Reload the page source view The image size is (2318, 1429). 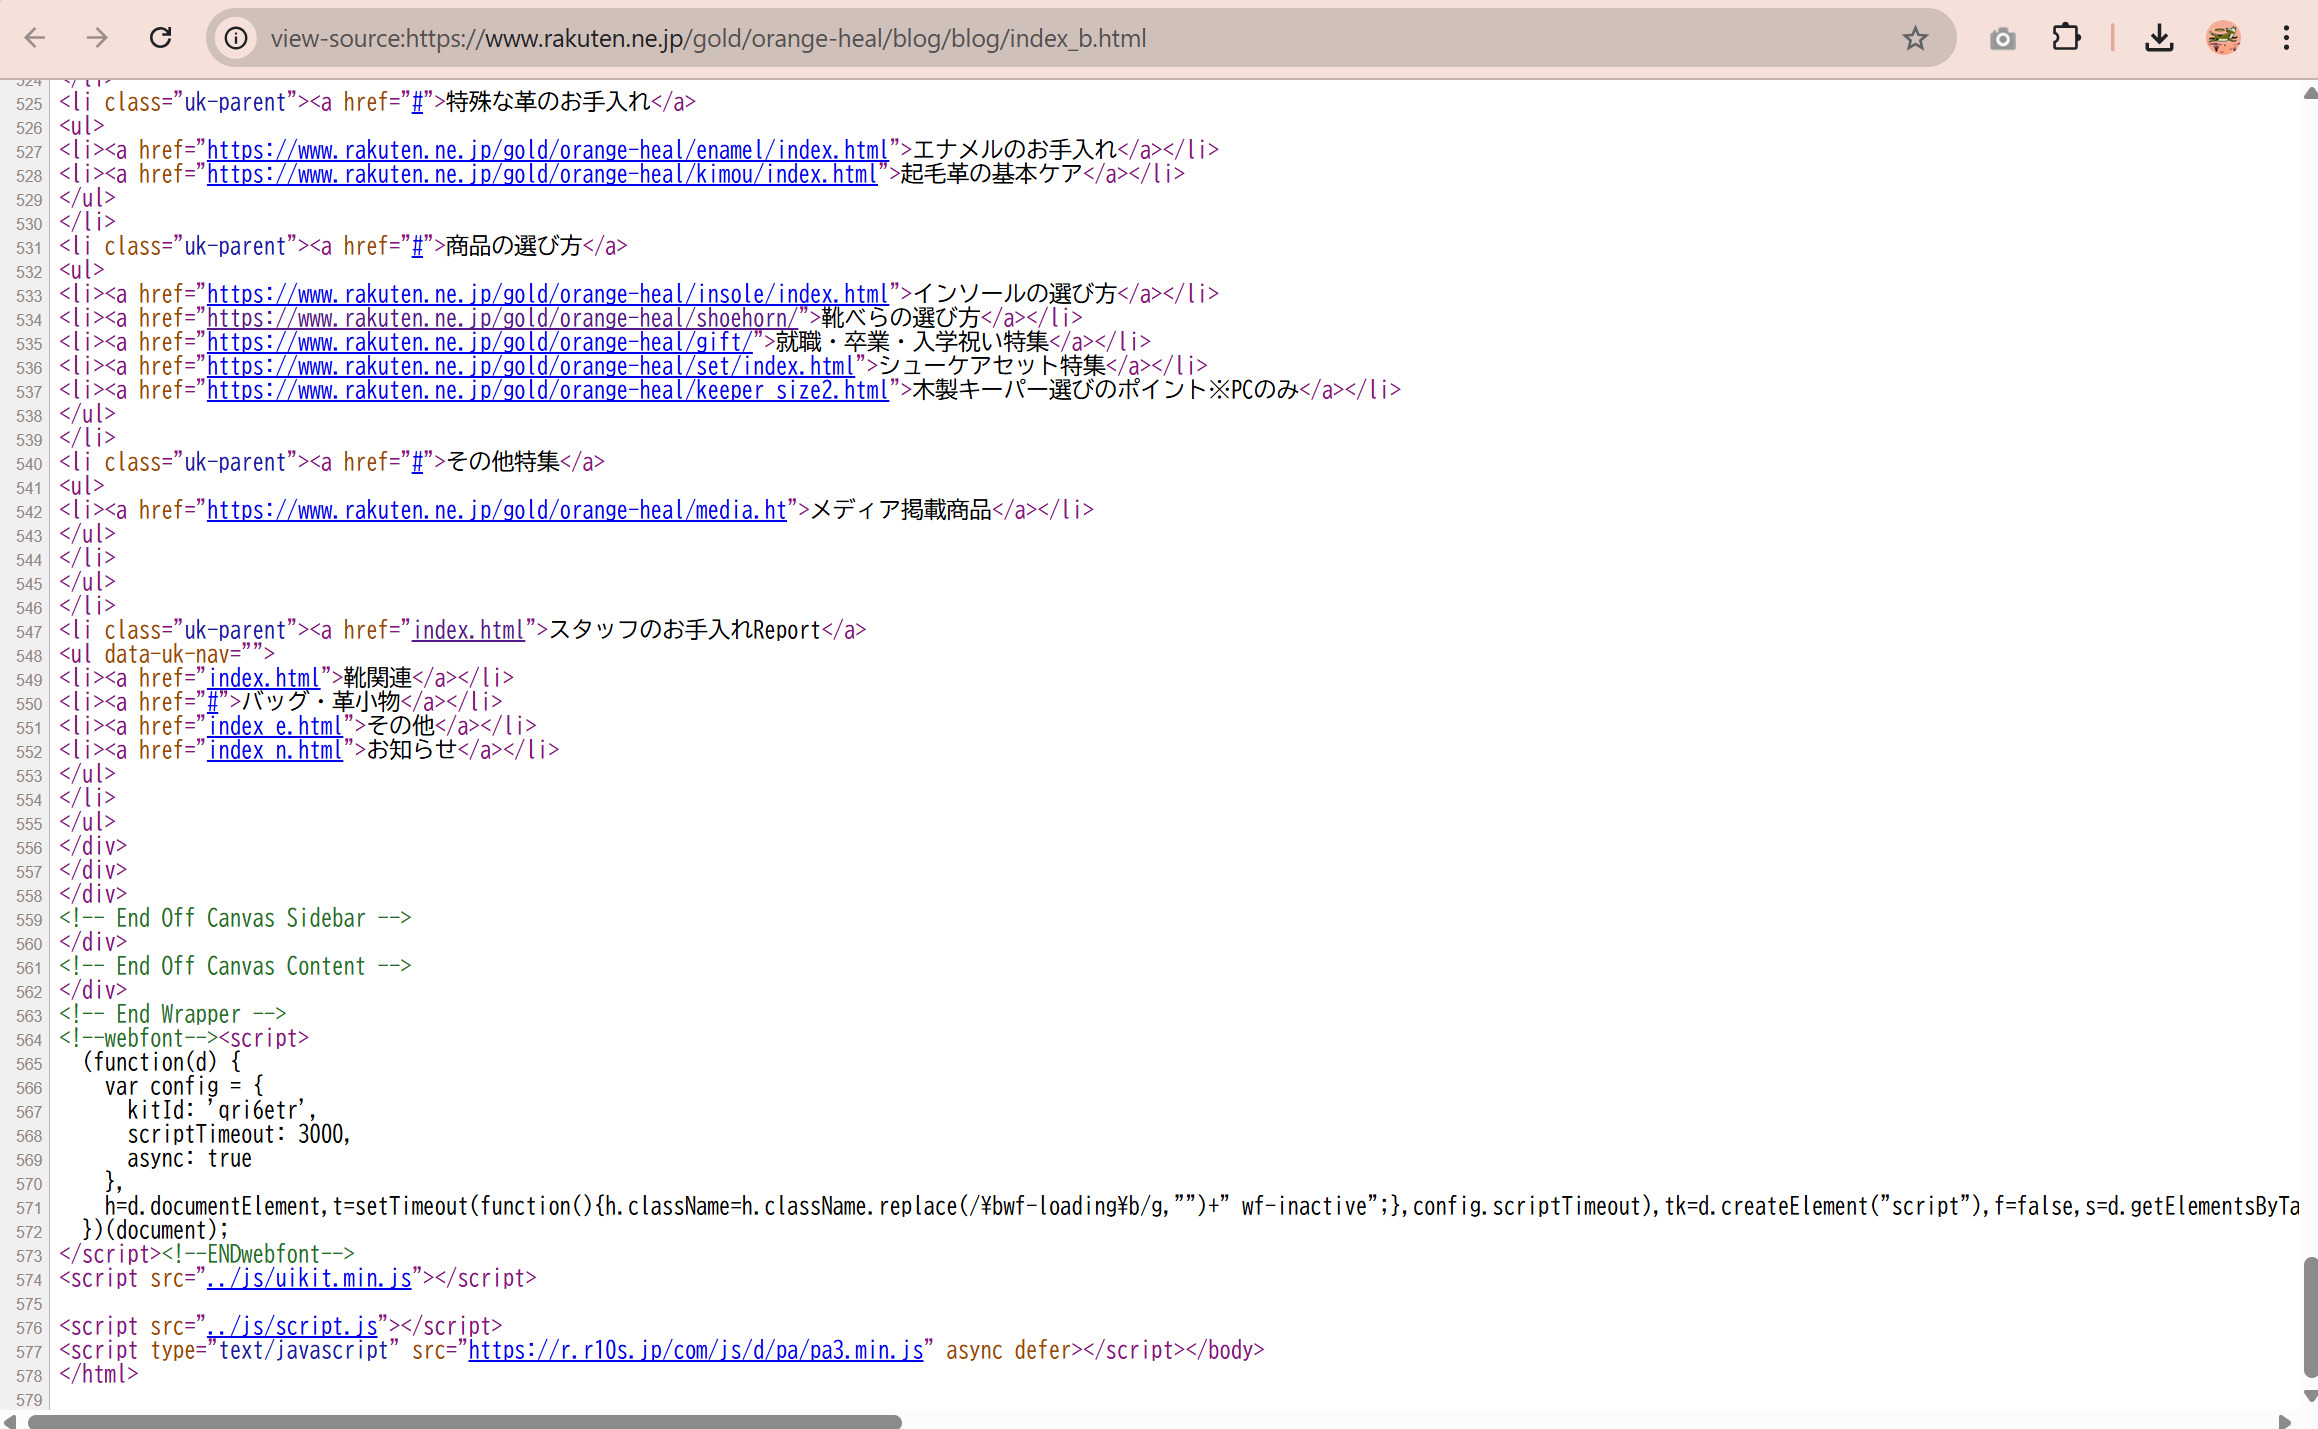tap(160, 38)
